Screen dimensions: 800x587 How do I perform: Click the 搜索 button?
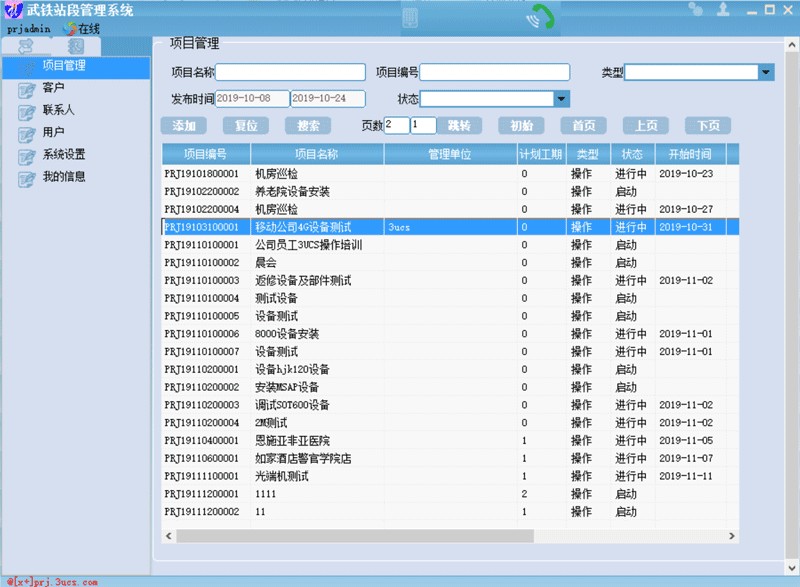(x=308, y=125)
